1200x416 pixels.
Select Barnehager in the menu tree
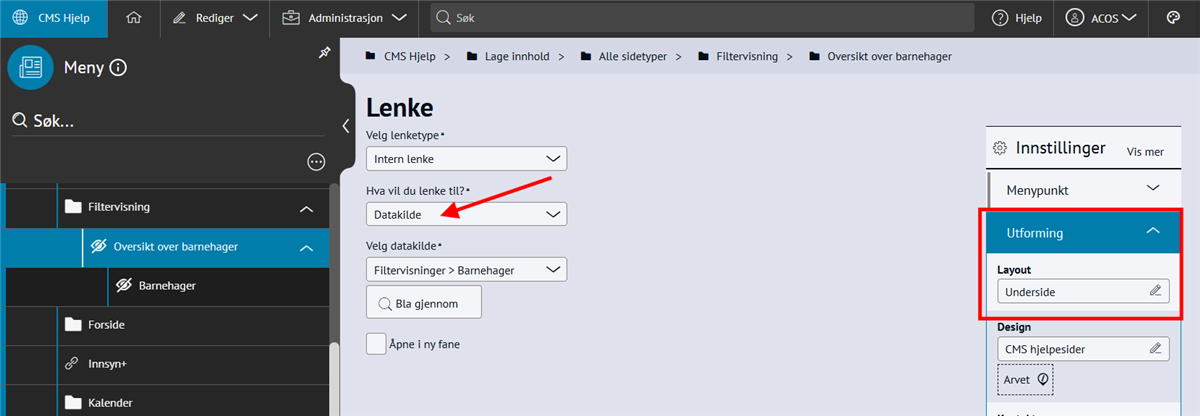pyautogui.click(x=166, y=285)
